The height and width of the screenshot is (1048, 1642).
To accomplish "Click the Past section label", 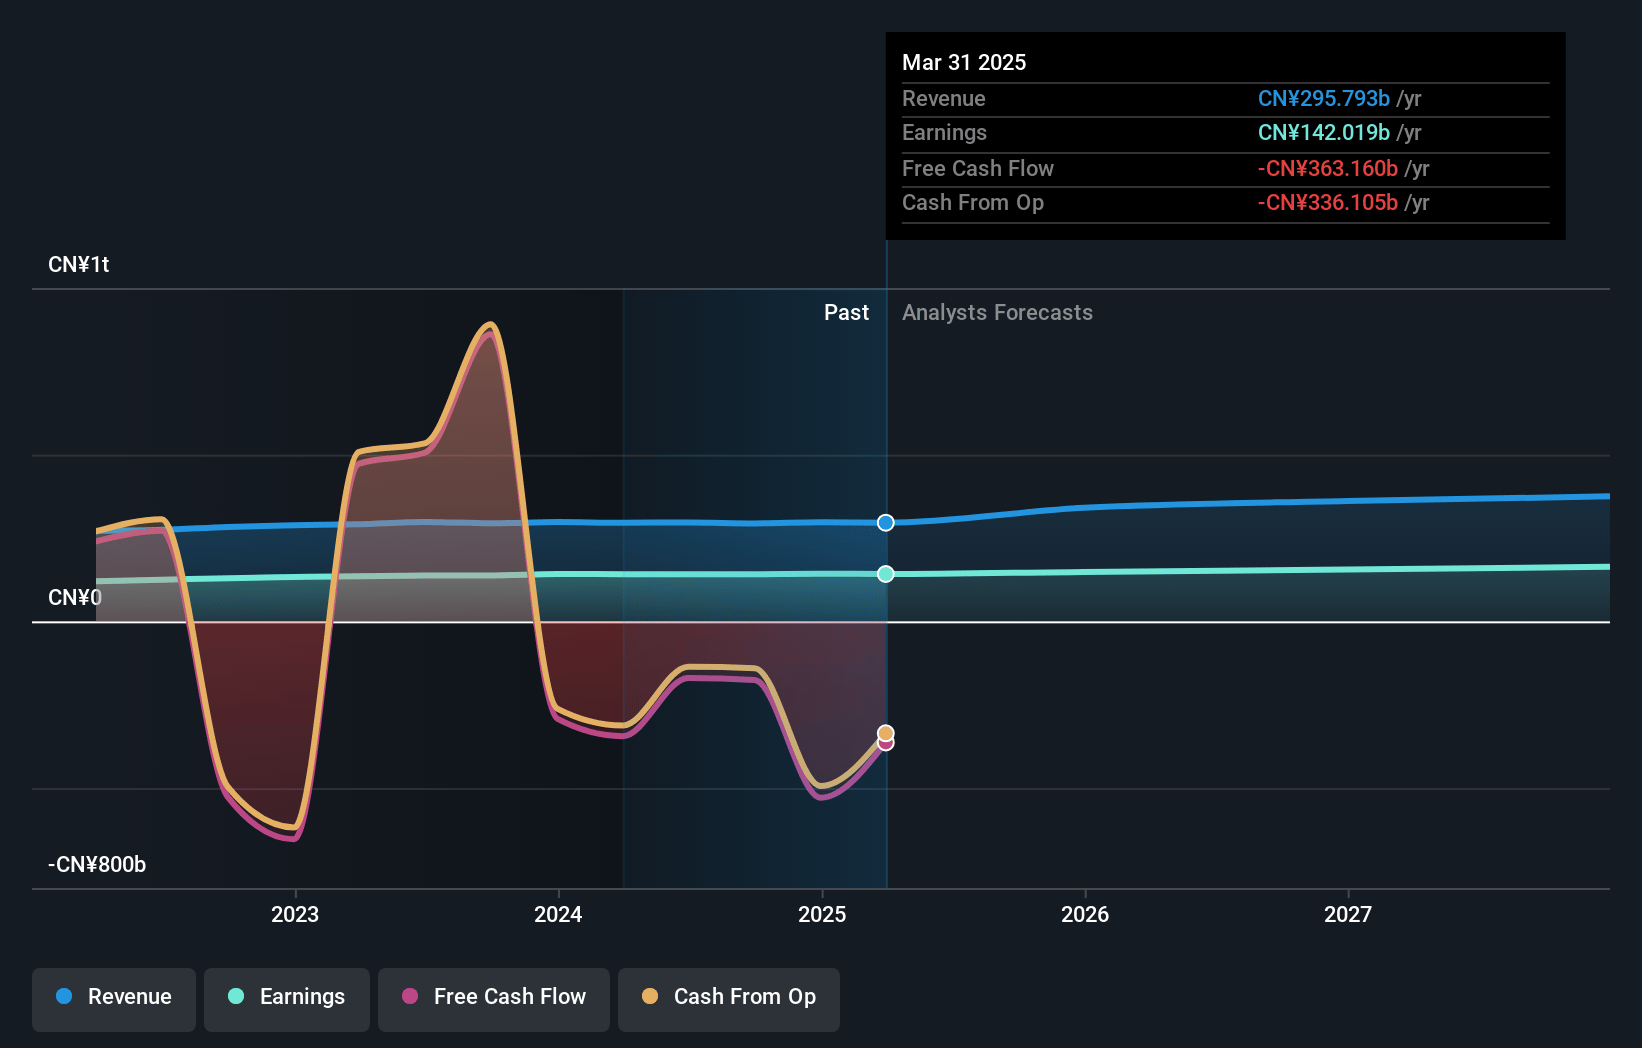I will pyautogui.click(x=846, y=313).
